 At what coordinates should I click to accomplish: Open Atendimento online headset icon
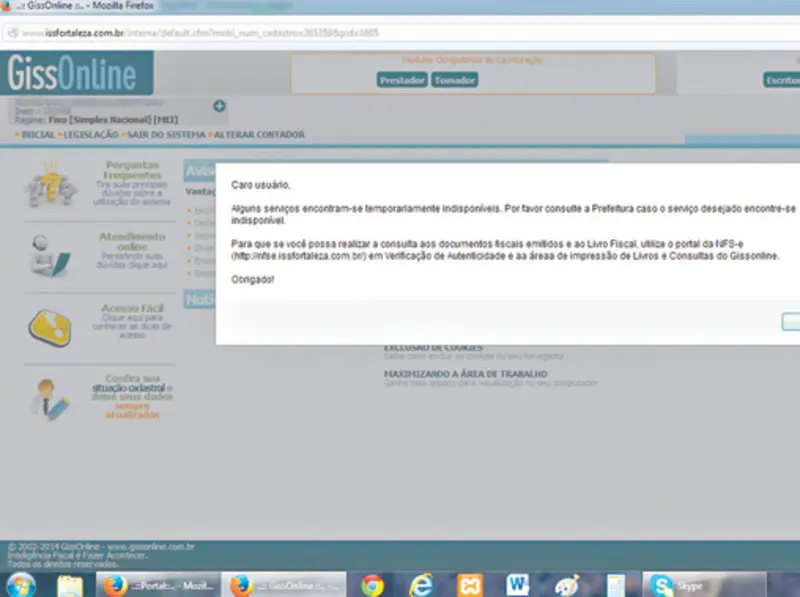tap(50, 257)
